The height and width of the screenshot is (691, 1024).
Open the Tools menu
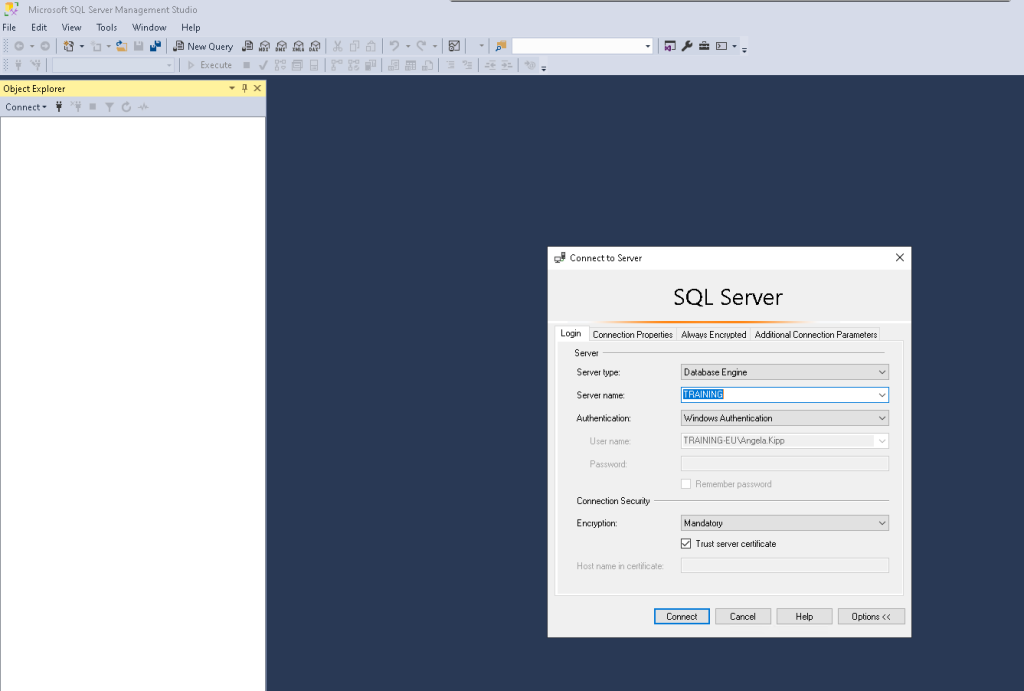pyautogui.click(x=106, y=27)
